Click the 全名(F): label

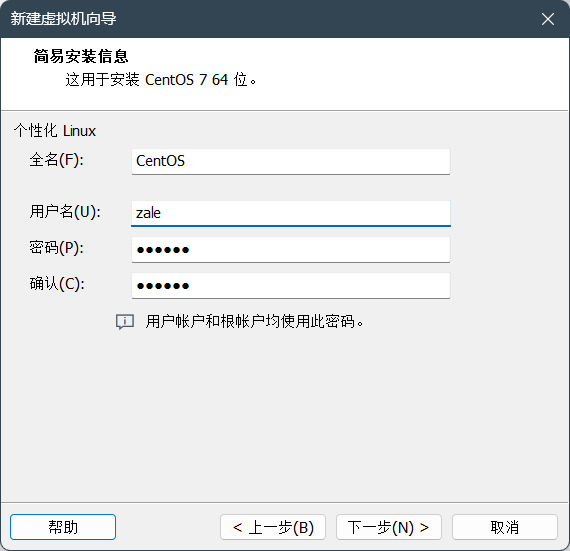pos(56,160)
